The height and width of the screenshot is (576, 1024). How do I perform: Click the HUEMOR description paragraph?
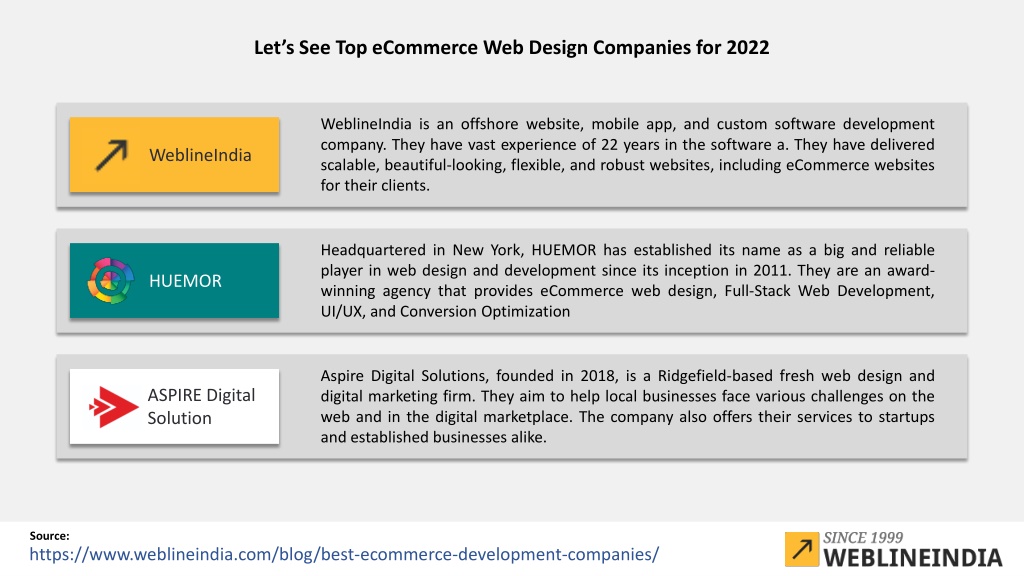627,281
